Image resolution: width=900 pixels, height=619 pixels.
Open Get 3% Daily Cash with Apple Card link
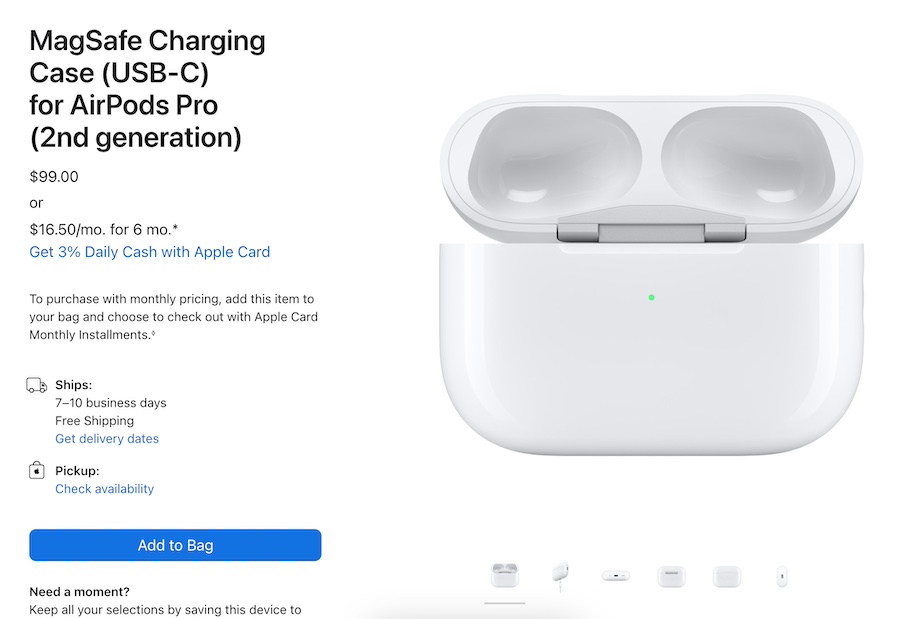coord(150,252)
